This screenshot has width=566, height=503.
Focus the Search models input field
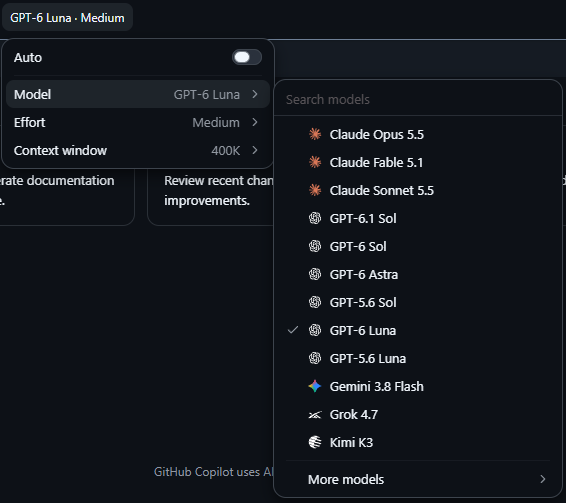click(x=418, y=99)
